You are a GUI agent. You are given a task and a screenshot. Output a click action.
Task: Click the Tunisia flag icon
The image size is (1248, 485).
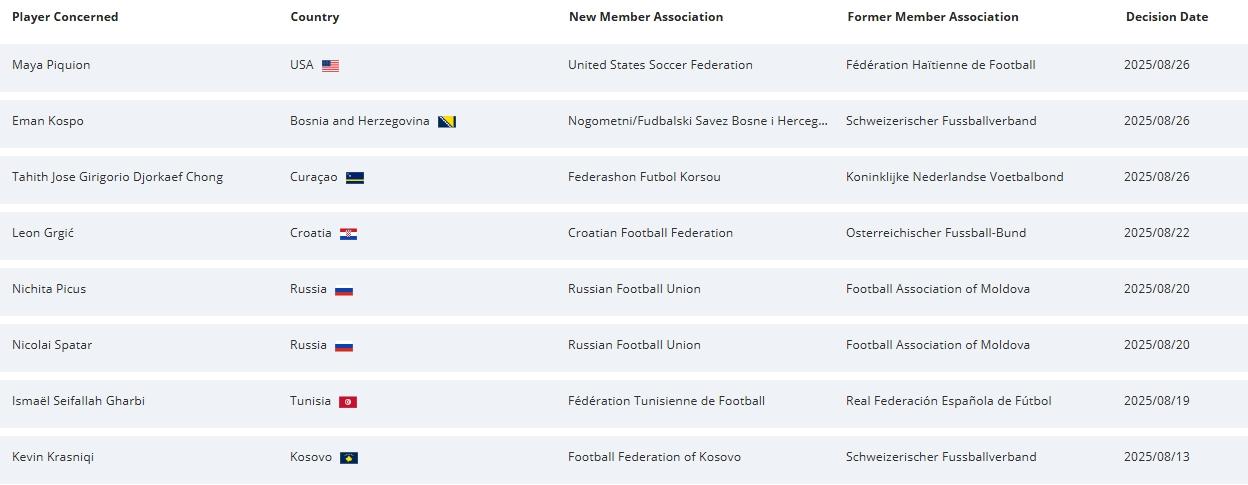click(x=348, y=402)
